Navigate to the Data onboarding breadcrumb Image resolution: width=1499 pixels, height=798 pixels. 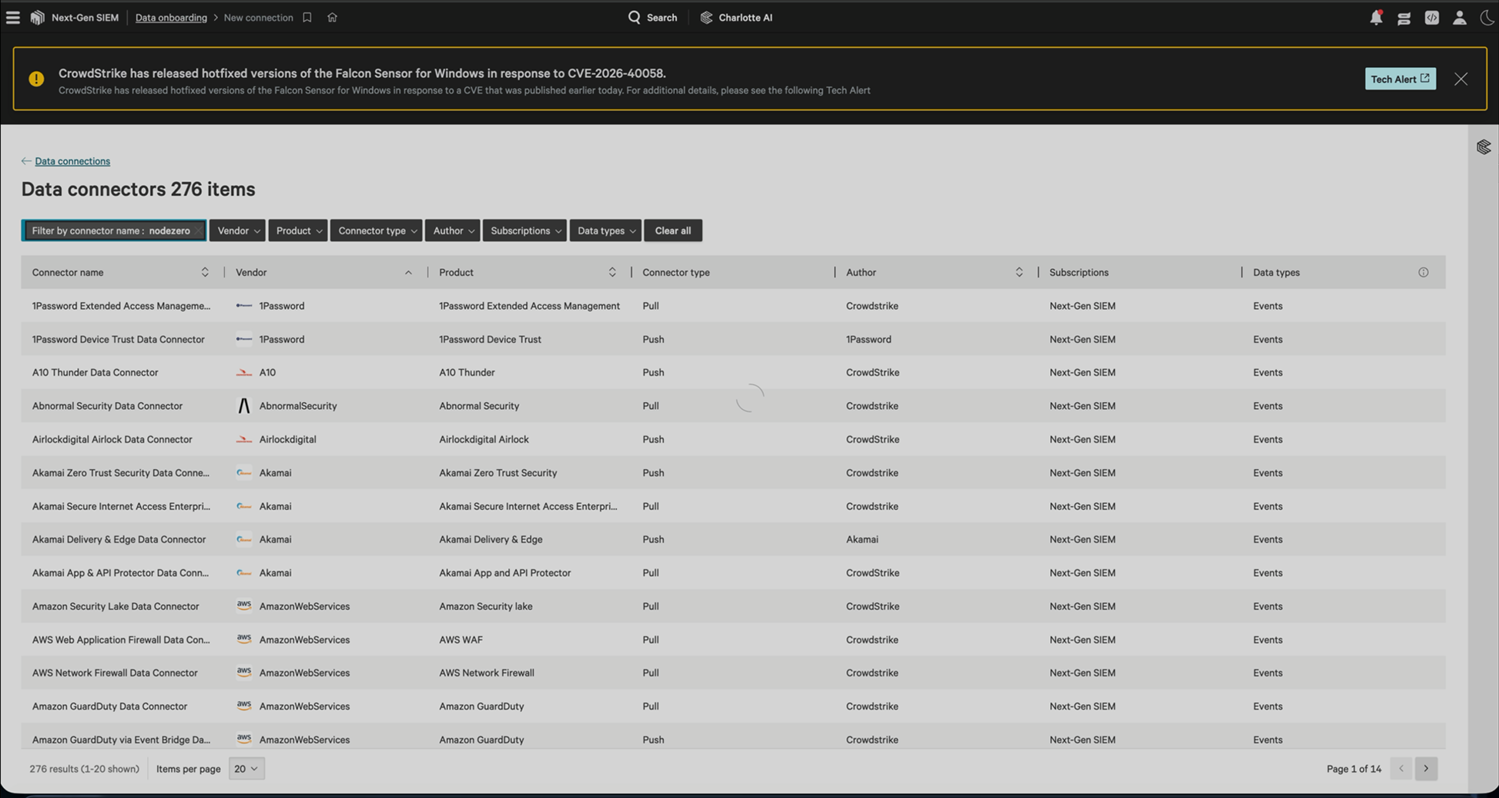pos(171,17)
